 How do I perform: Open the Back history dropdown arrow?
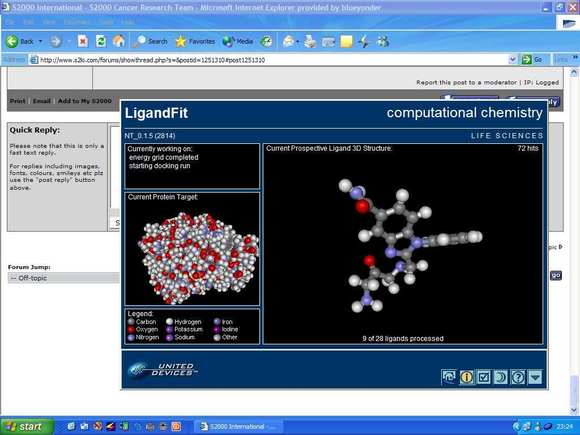click(x=40, y=41)
